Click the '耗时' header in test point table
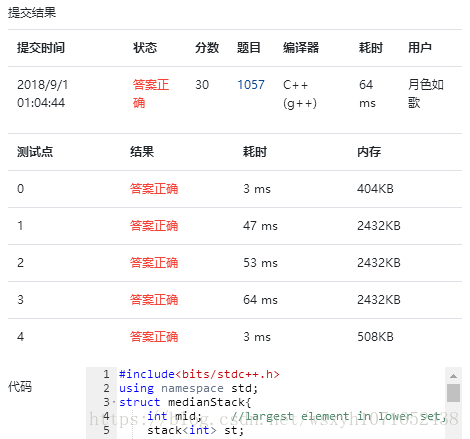 [255, 152]
